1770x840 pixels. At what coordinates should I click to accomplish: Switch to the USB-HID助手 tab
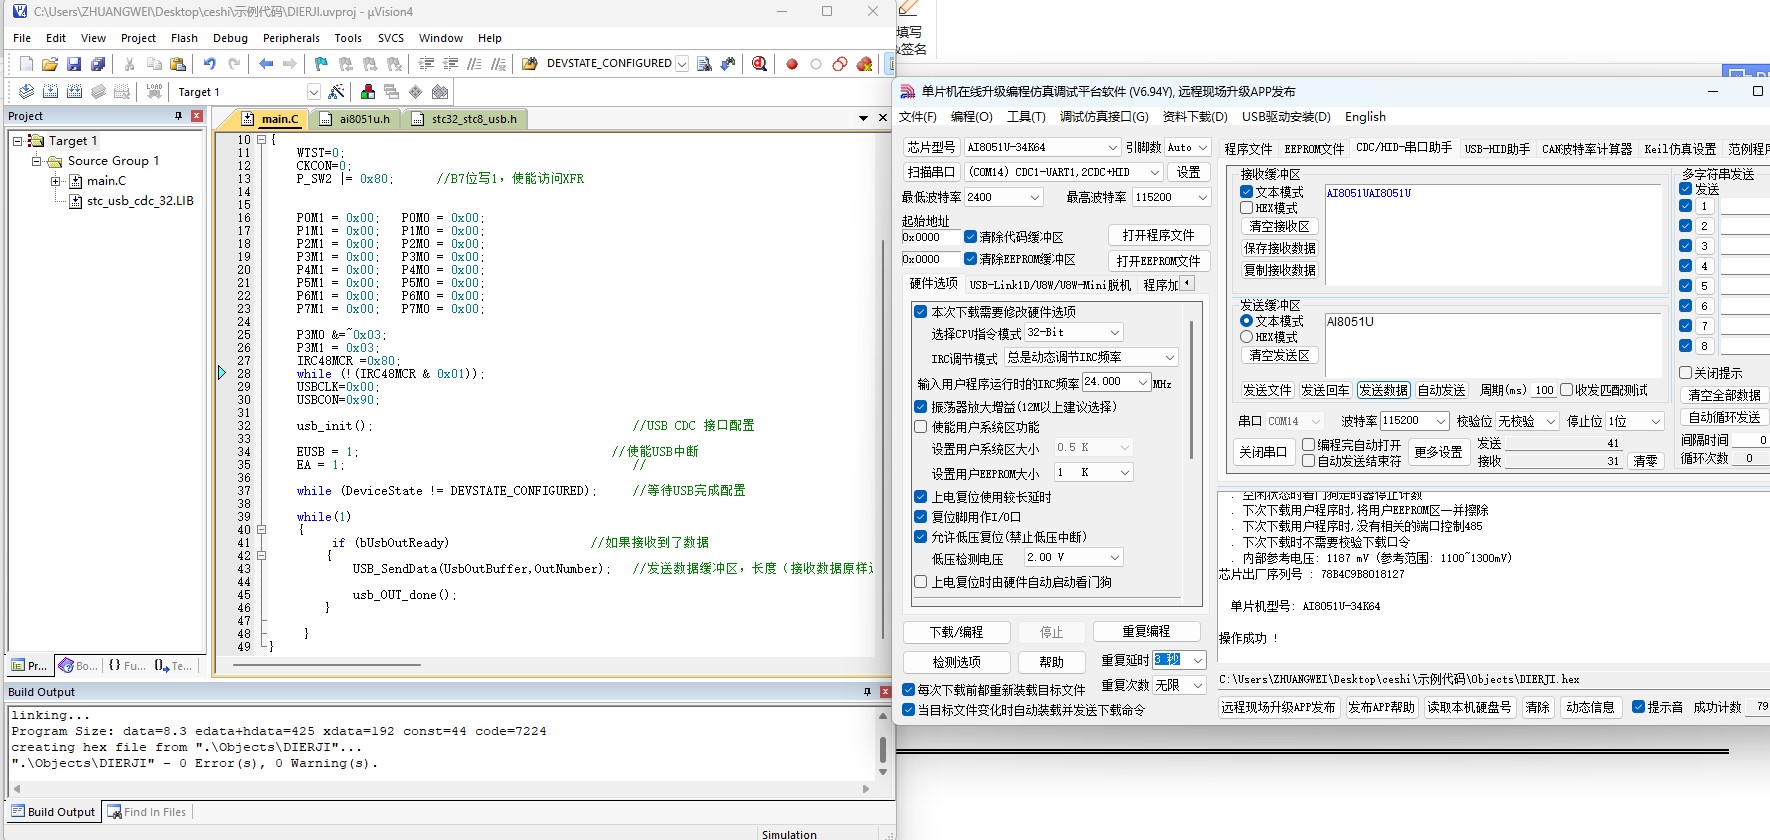[x=1497, y=149]
